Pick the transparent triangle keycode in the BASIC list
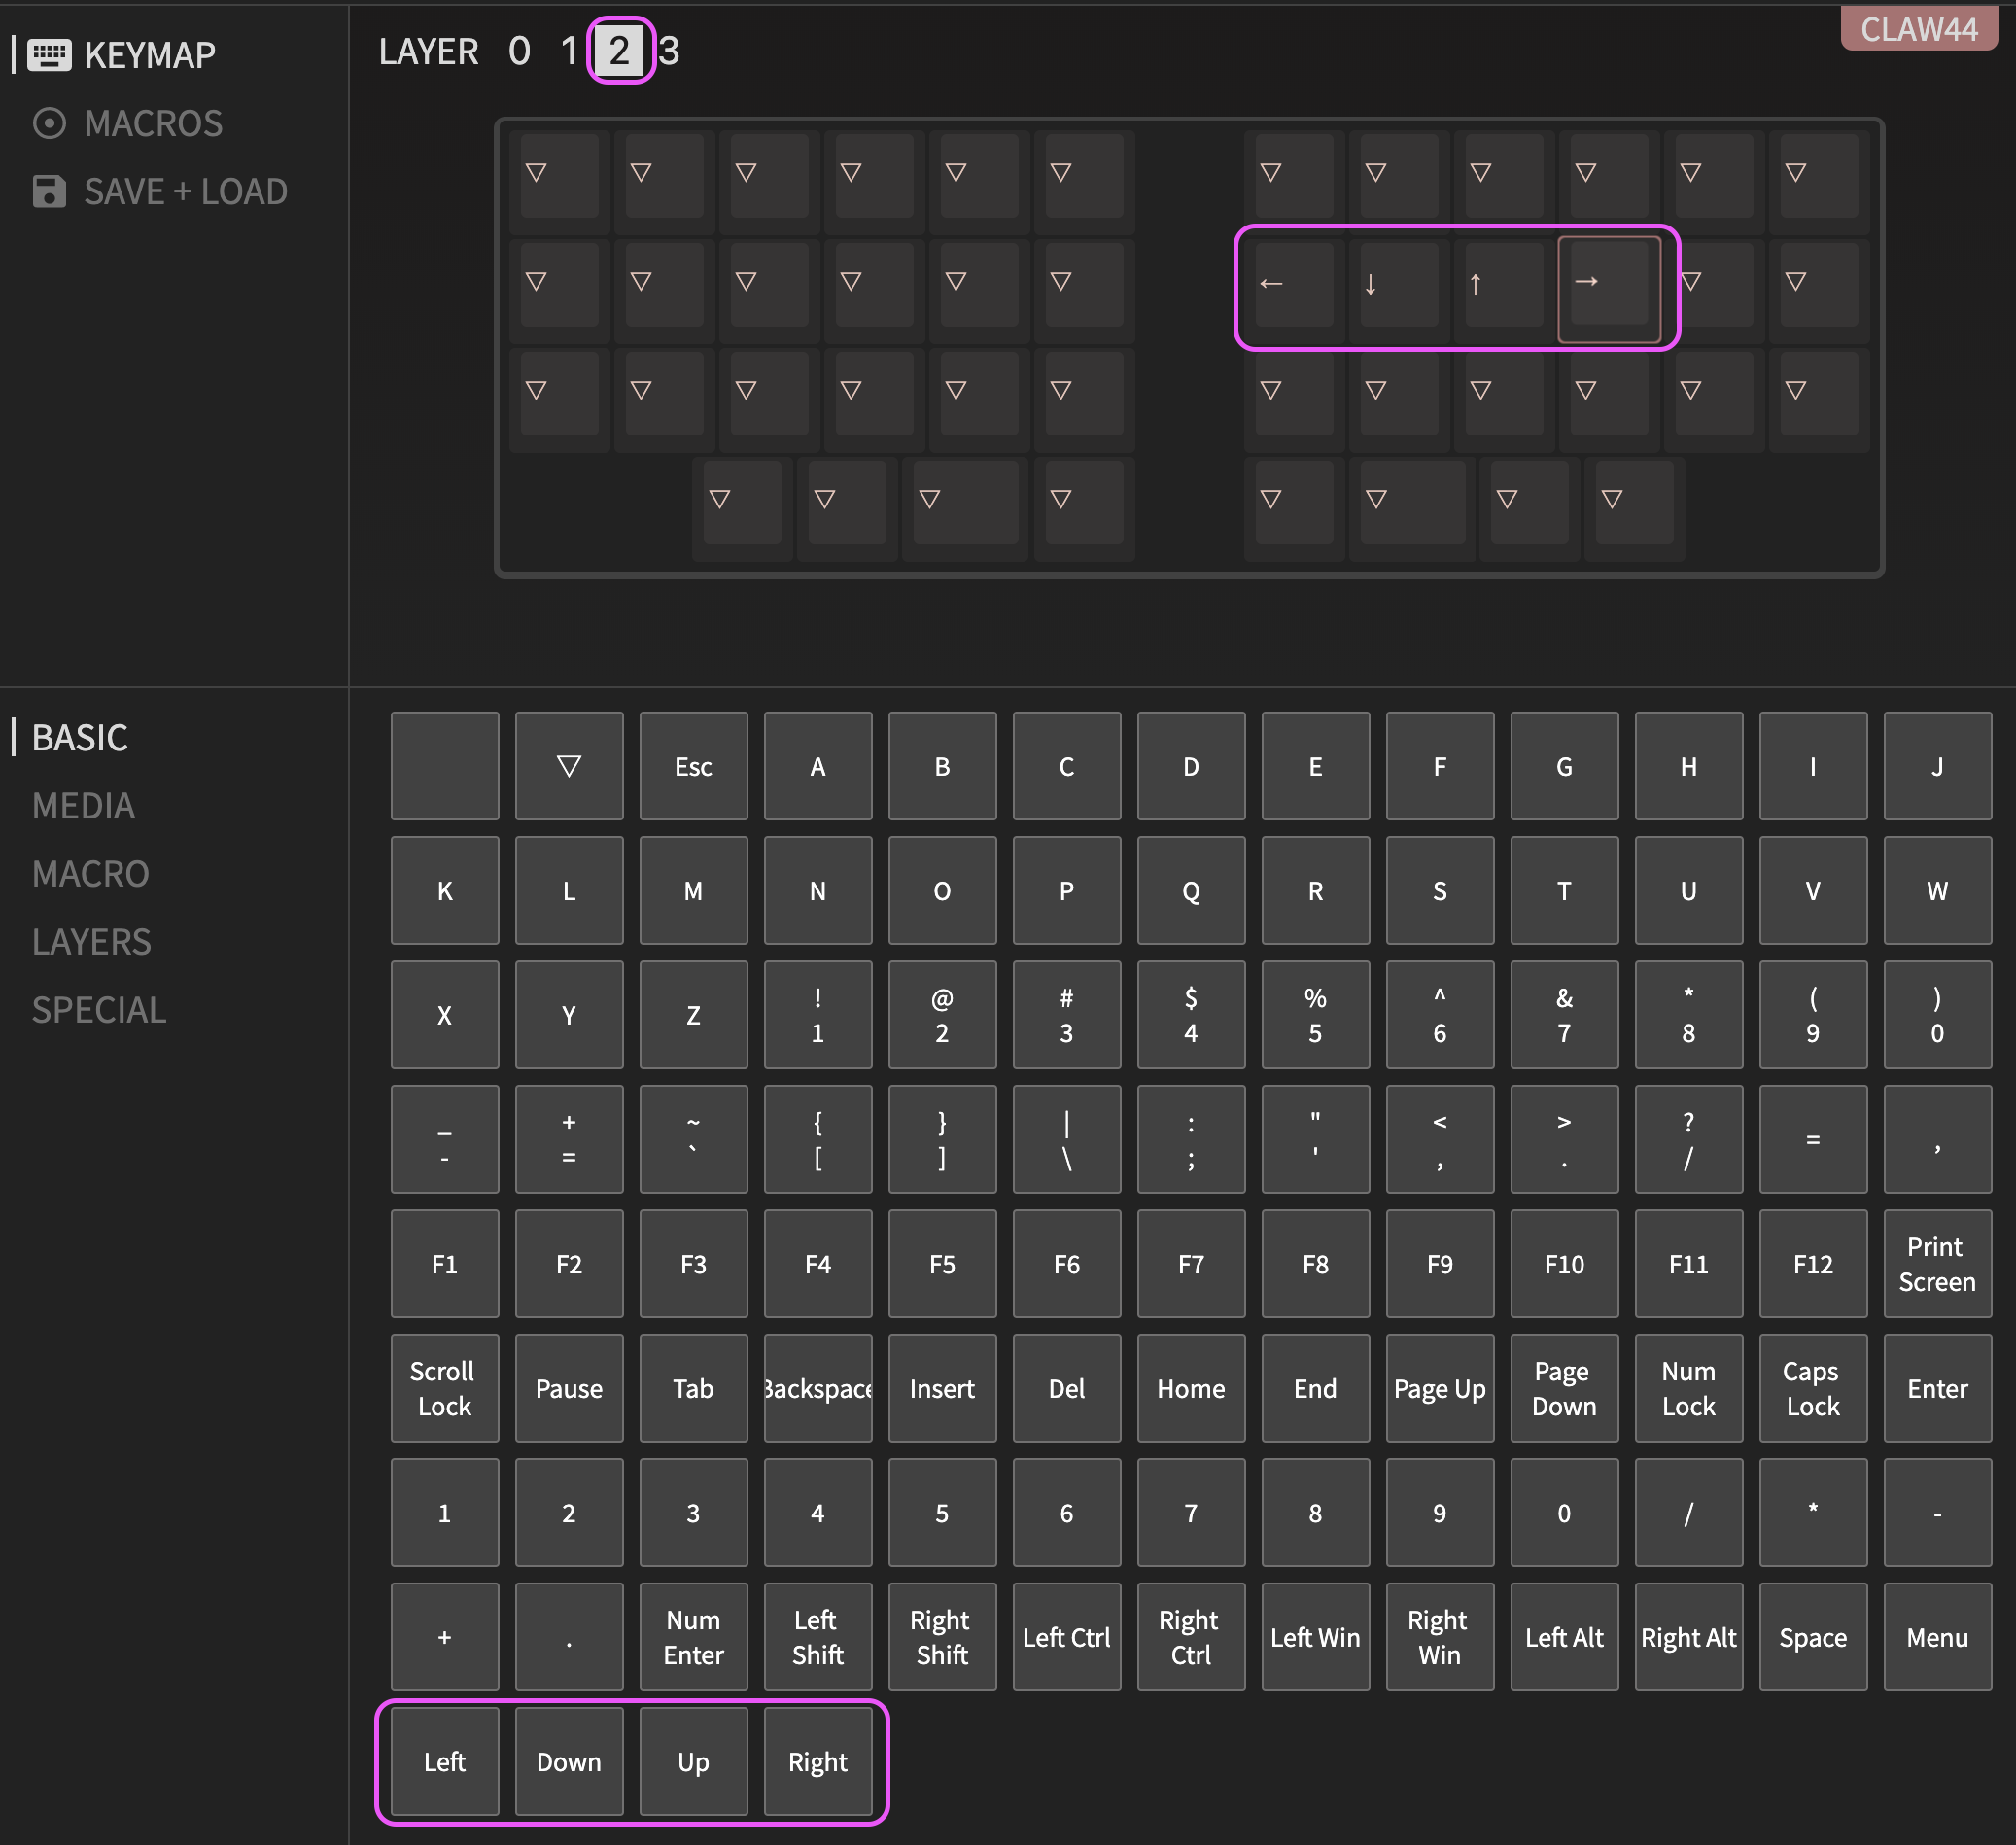Viewport: 2016px width, 1845px height. coord(569,766)
